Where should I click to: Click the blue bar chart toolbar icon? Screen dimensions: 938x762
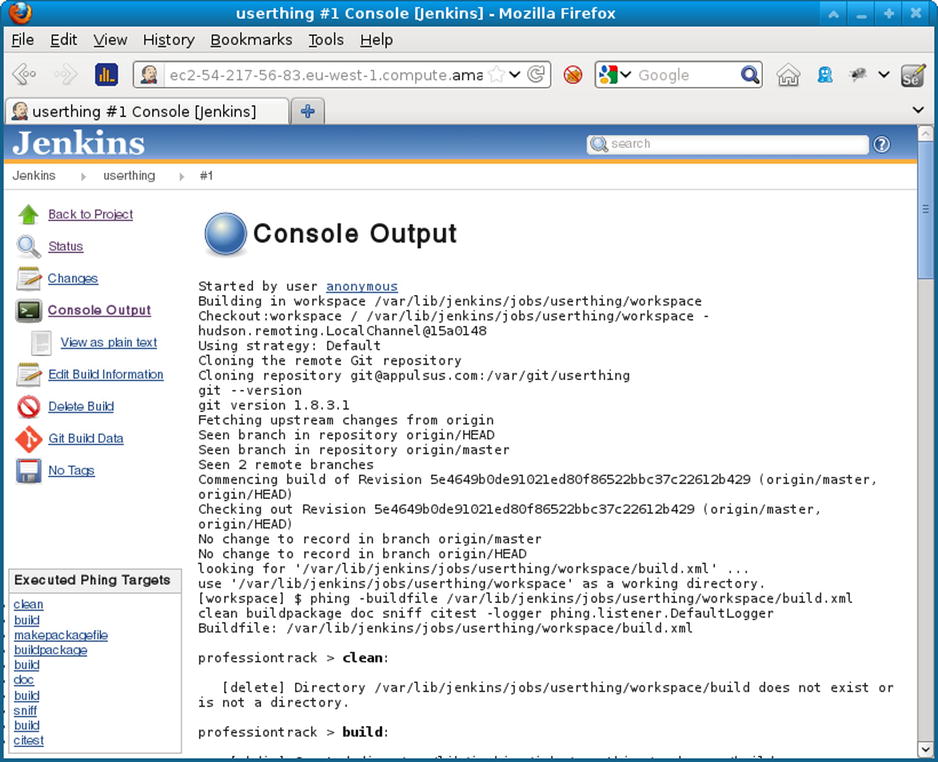click(106, 75)
